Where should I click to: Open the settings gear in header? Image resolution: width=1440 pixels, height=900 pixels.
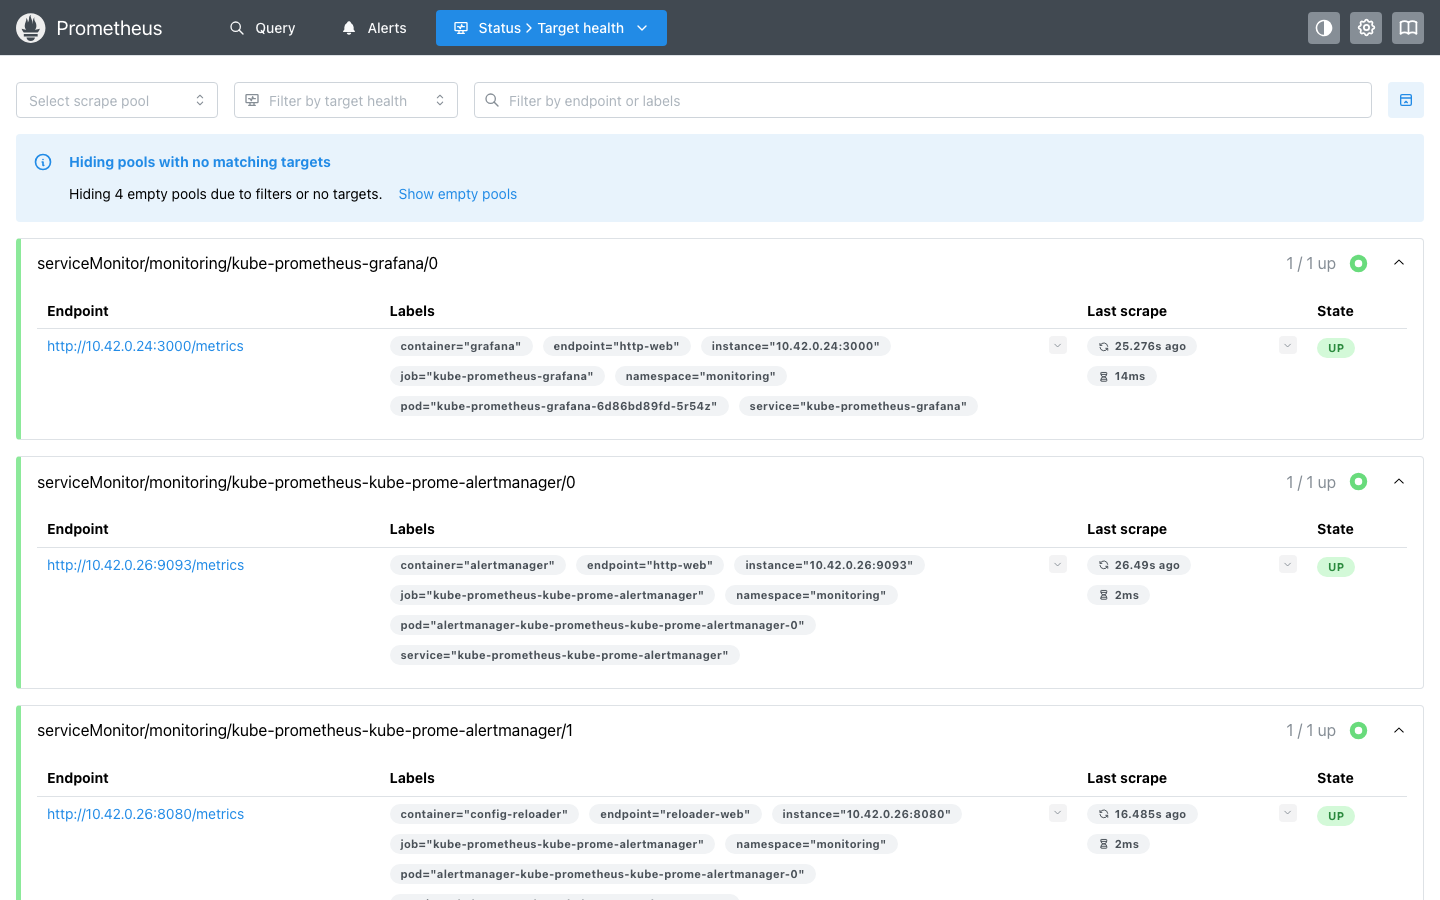tap(1366, 28)
